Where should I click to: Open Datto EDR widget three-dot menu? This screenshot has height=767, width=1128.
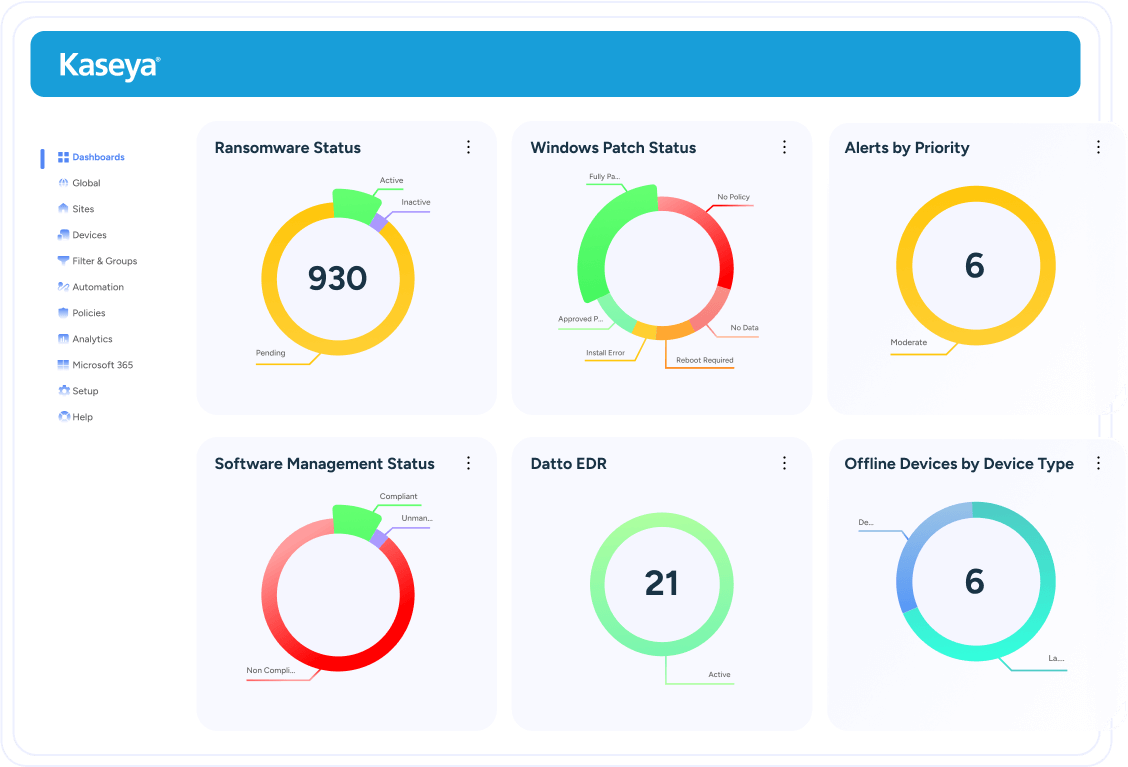coord(784,463)
